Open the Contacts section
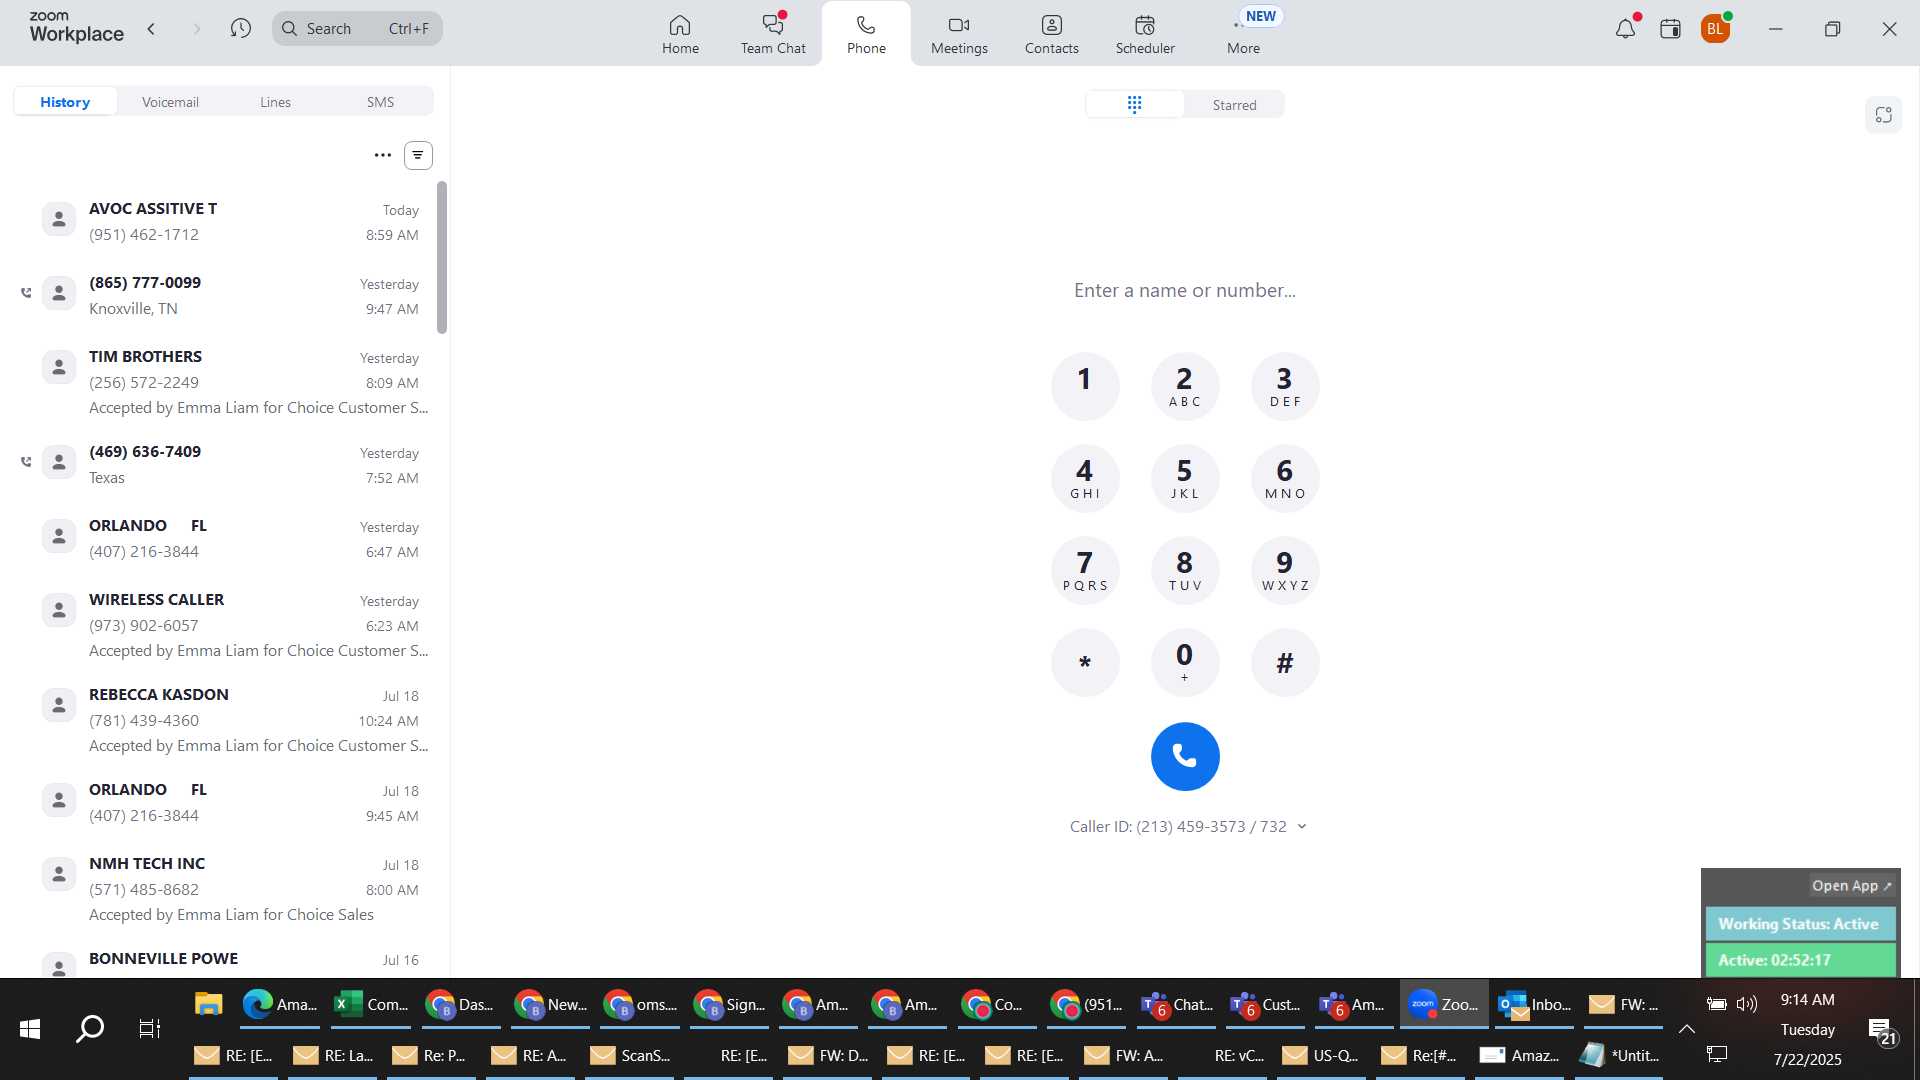This screenshot has width=1920, height=1080. pos(1051,34)
